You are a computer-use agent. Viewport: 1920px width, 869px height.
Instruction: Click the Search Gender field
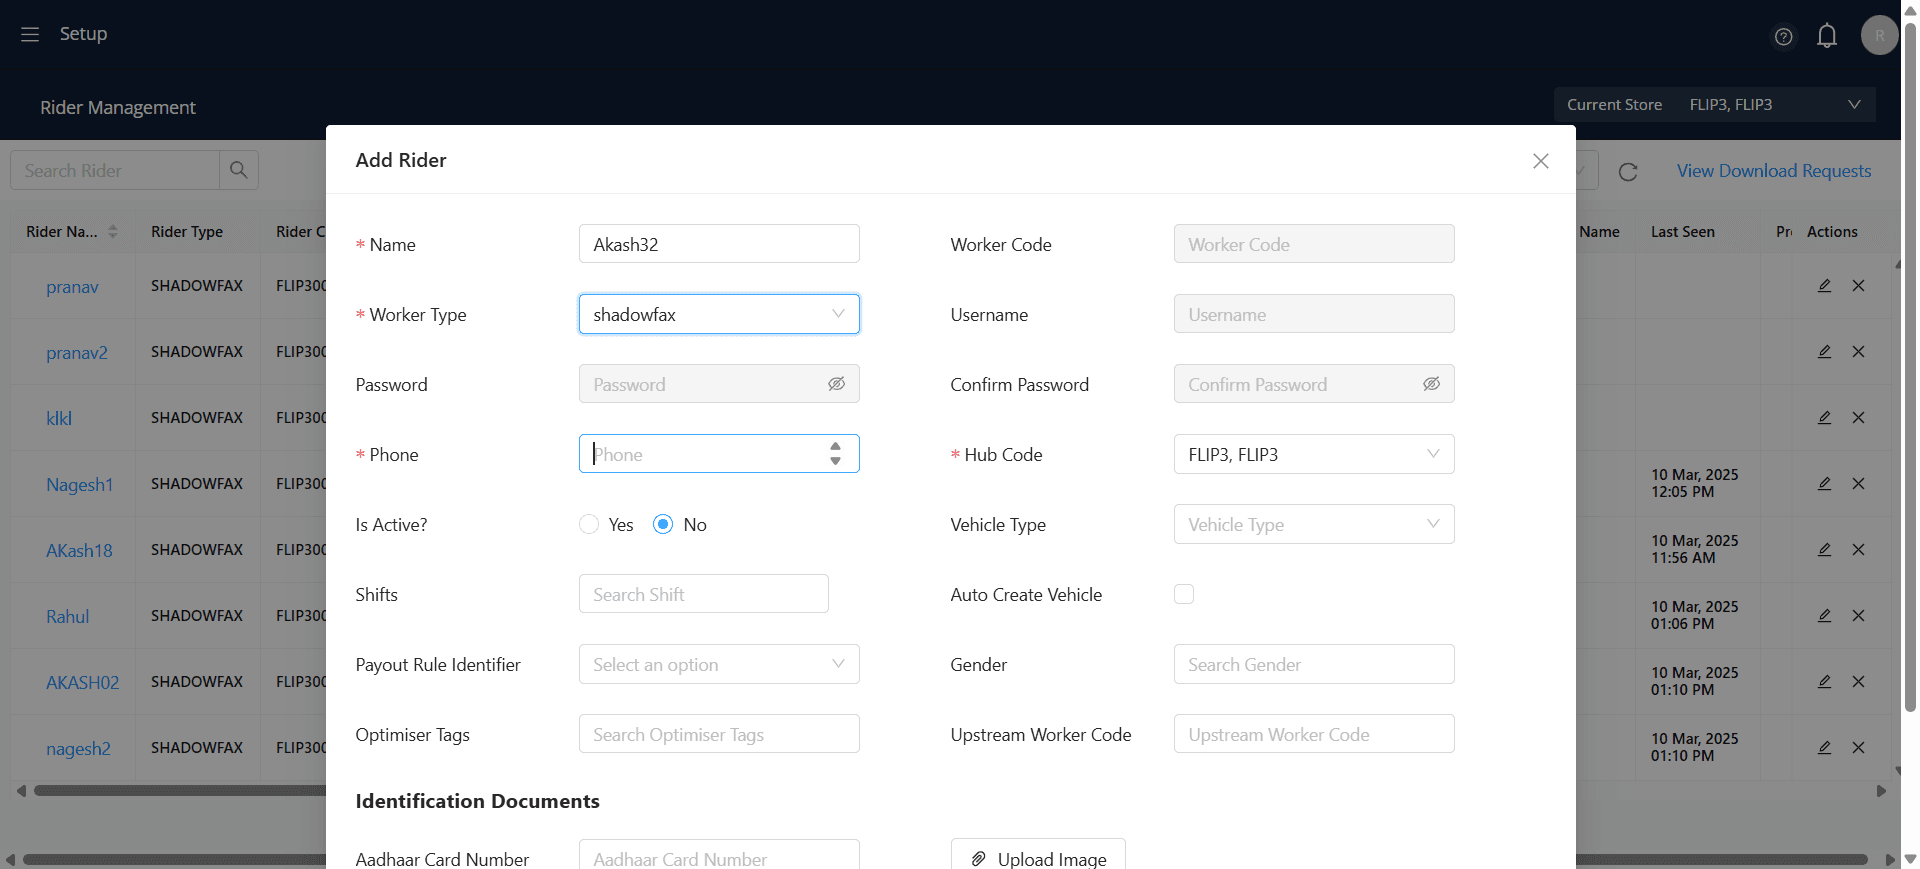1314,664
